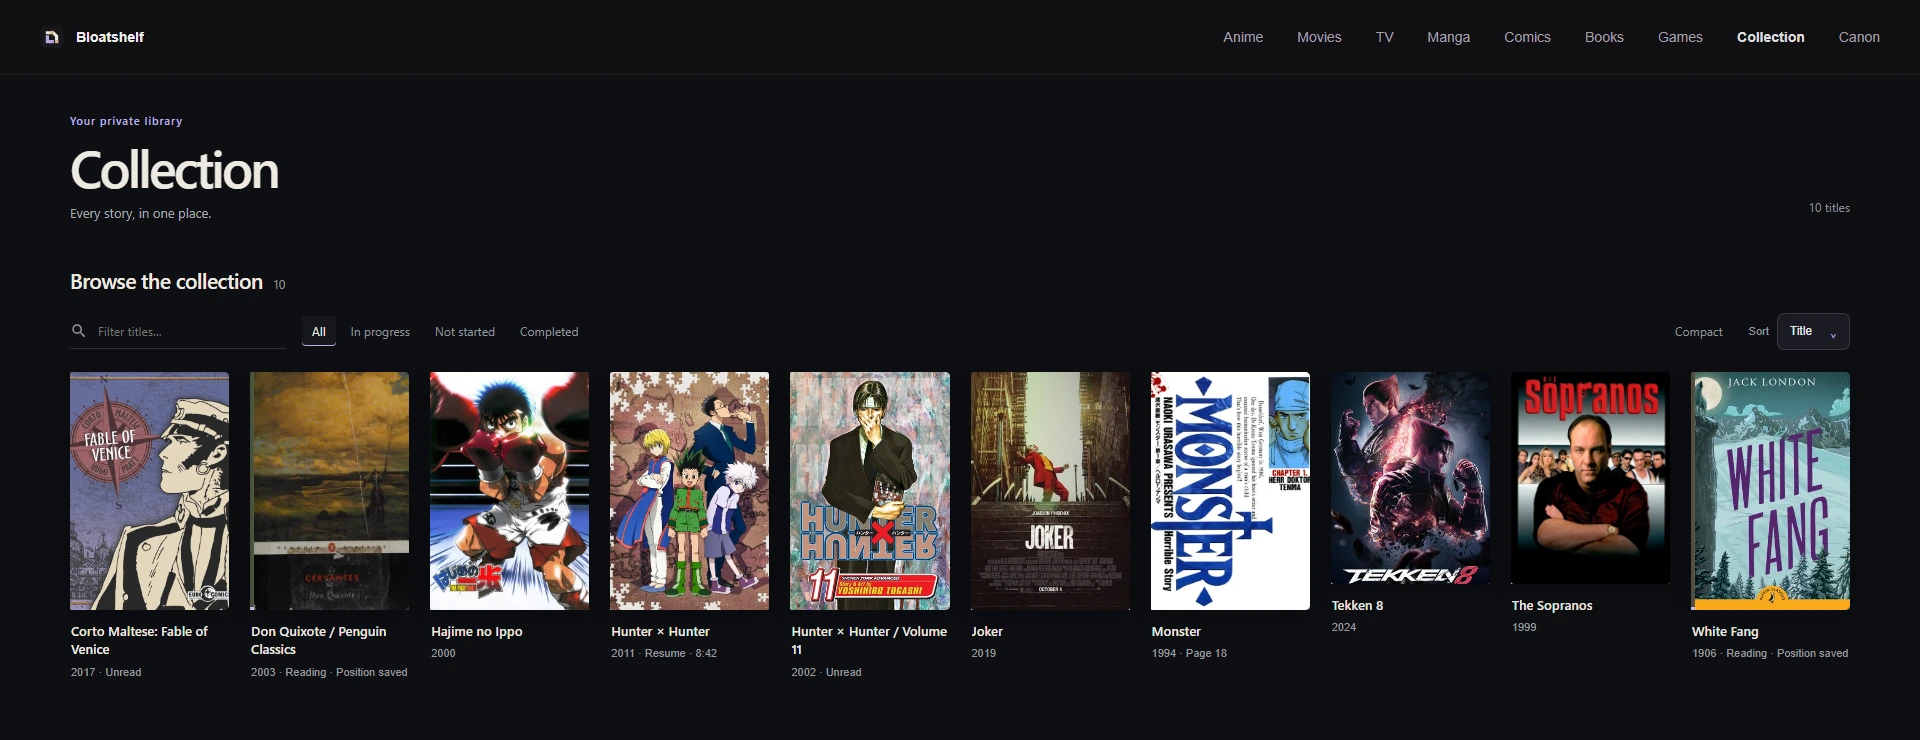Toggle the Compact view

[1698, 332]
